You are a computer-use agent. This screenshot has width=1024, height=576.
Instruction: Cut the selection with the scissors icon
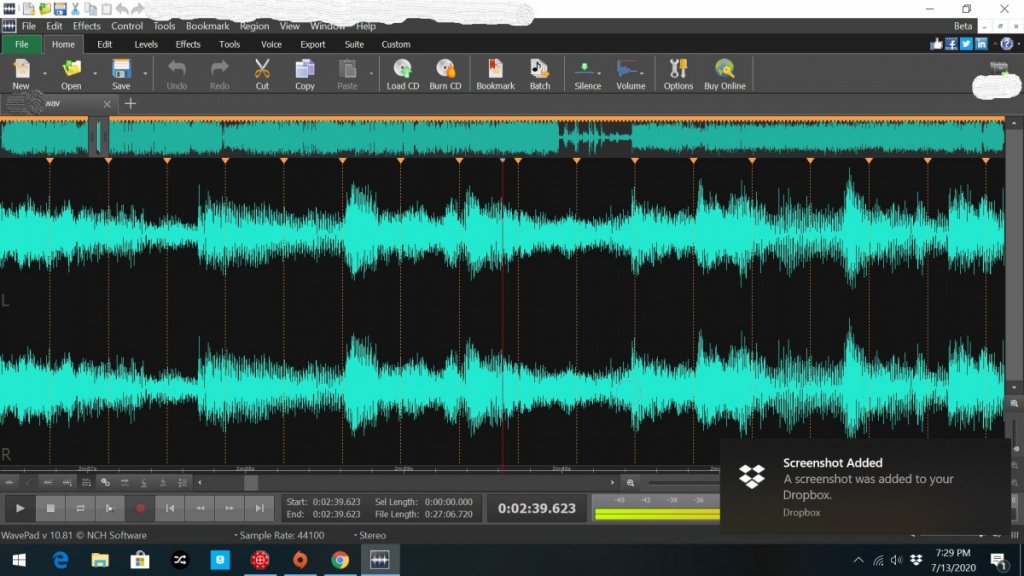[262, 74]
